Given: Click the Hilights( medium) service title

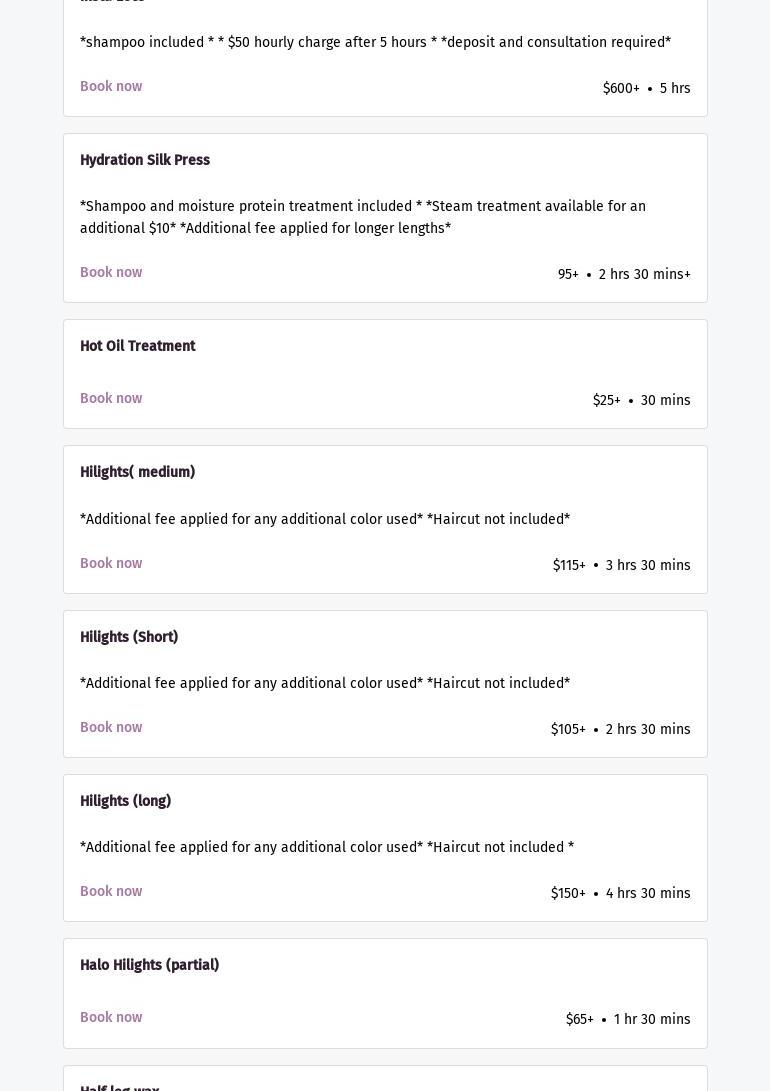Looking at the screenshot, I should 138,473.
